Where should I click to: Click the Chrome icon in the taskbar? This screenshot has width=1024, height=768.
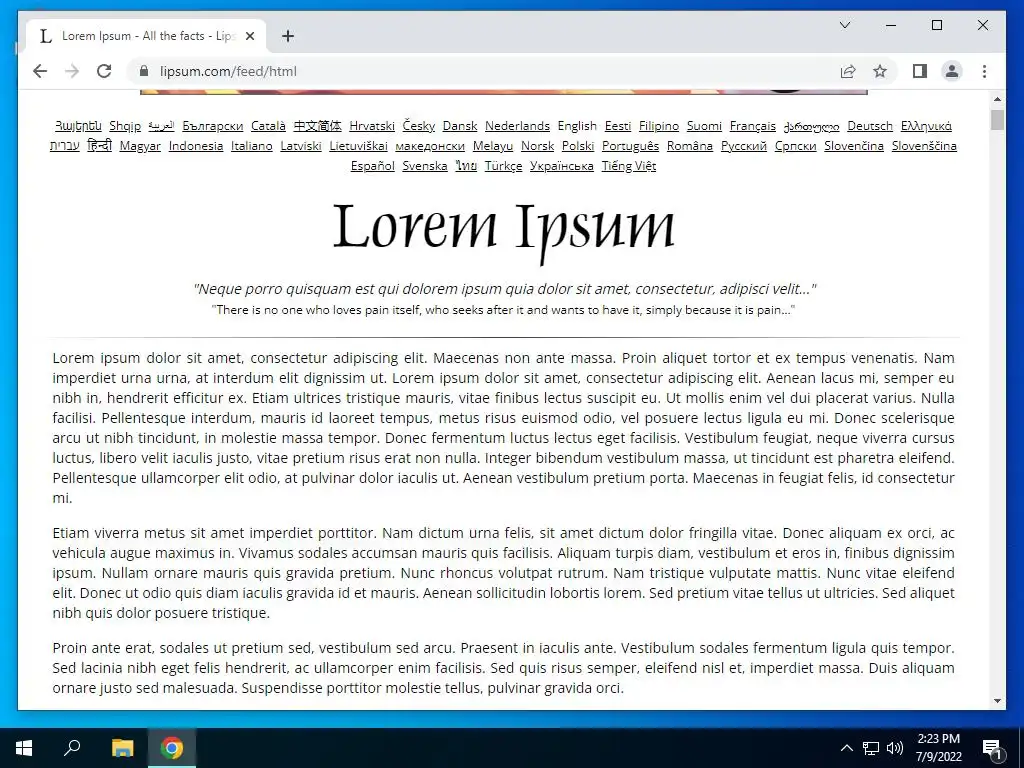pyautogui.click(x=172, y=748)
